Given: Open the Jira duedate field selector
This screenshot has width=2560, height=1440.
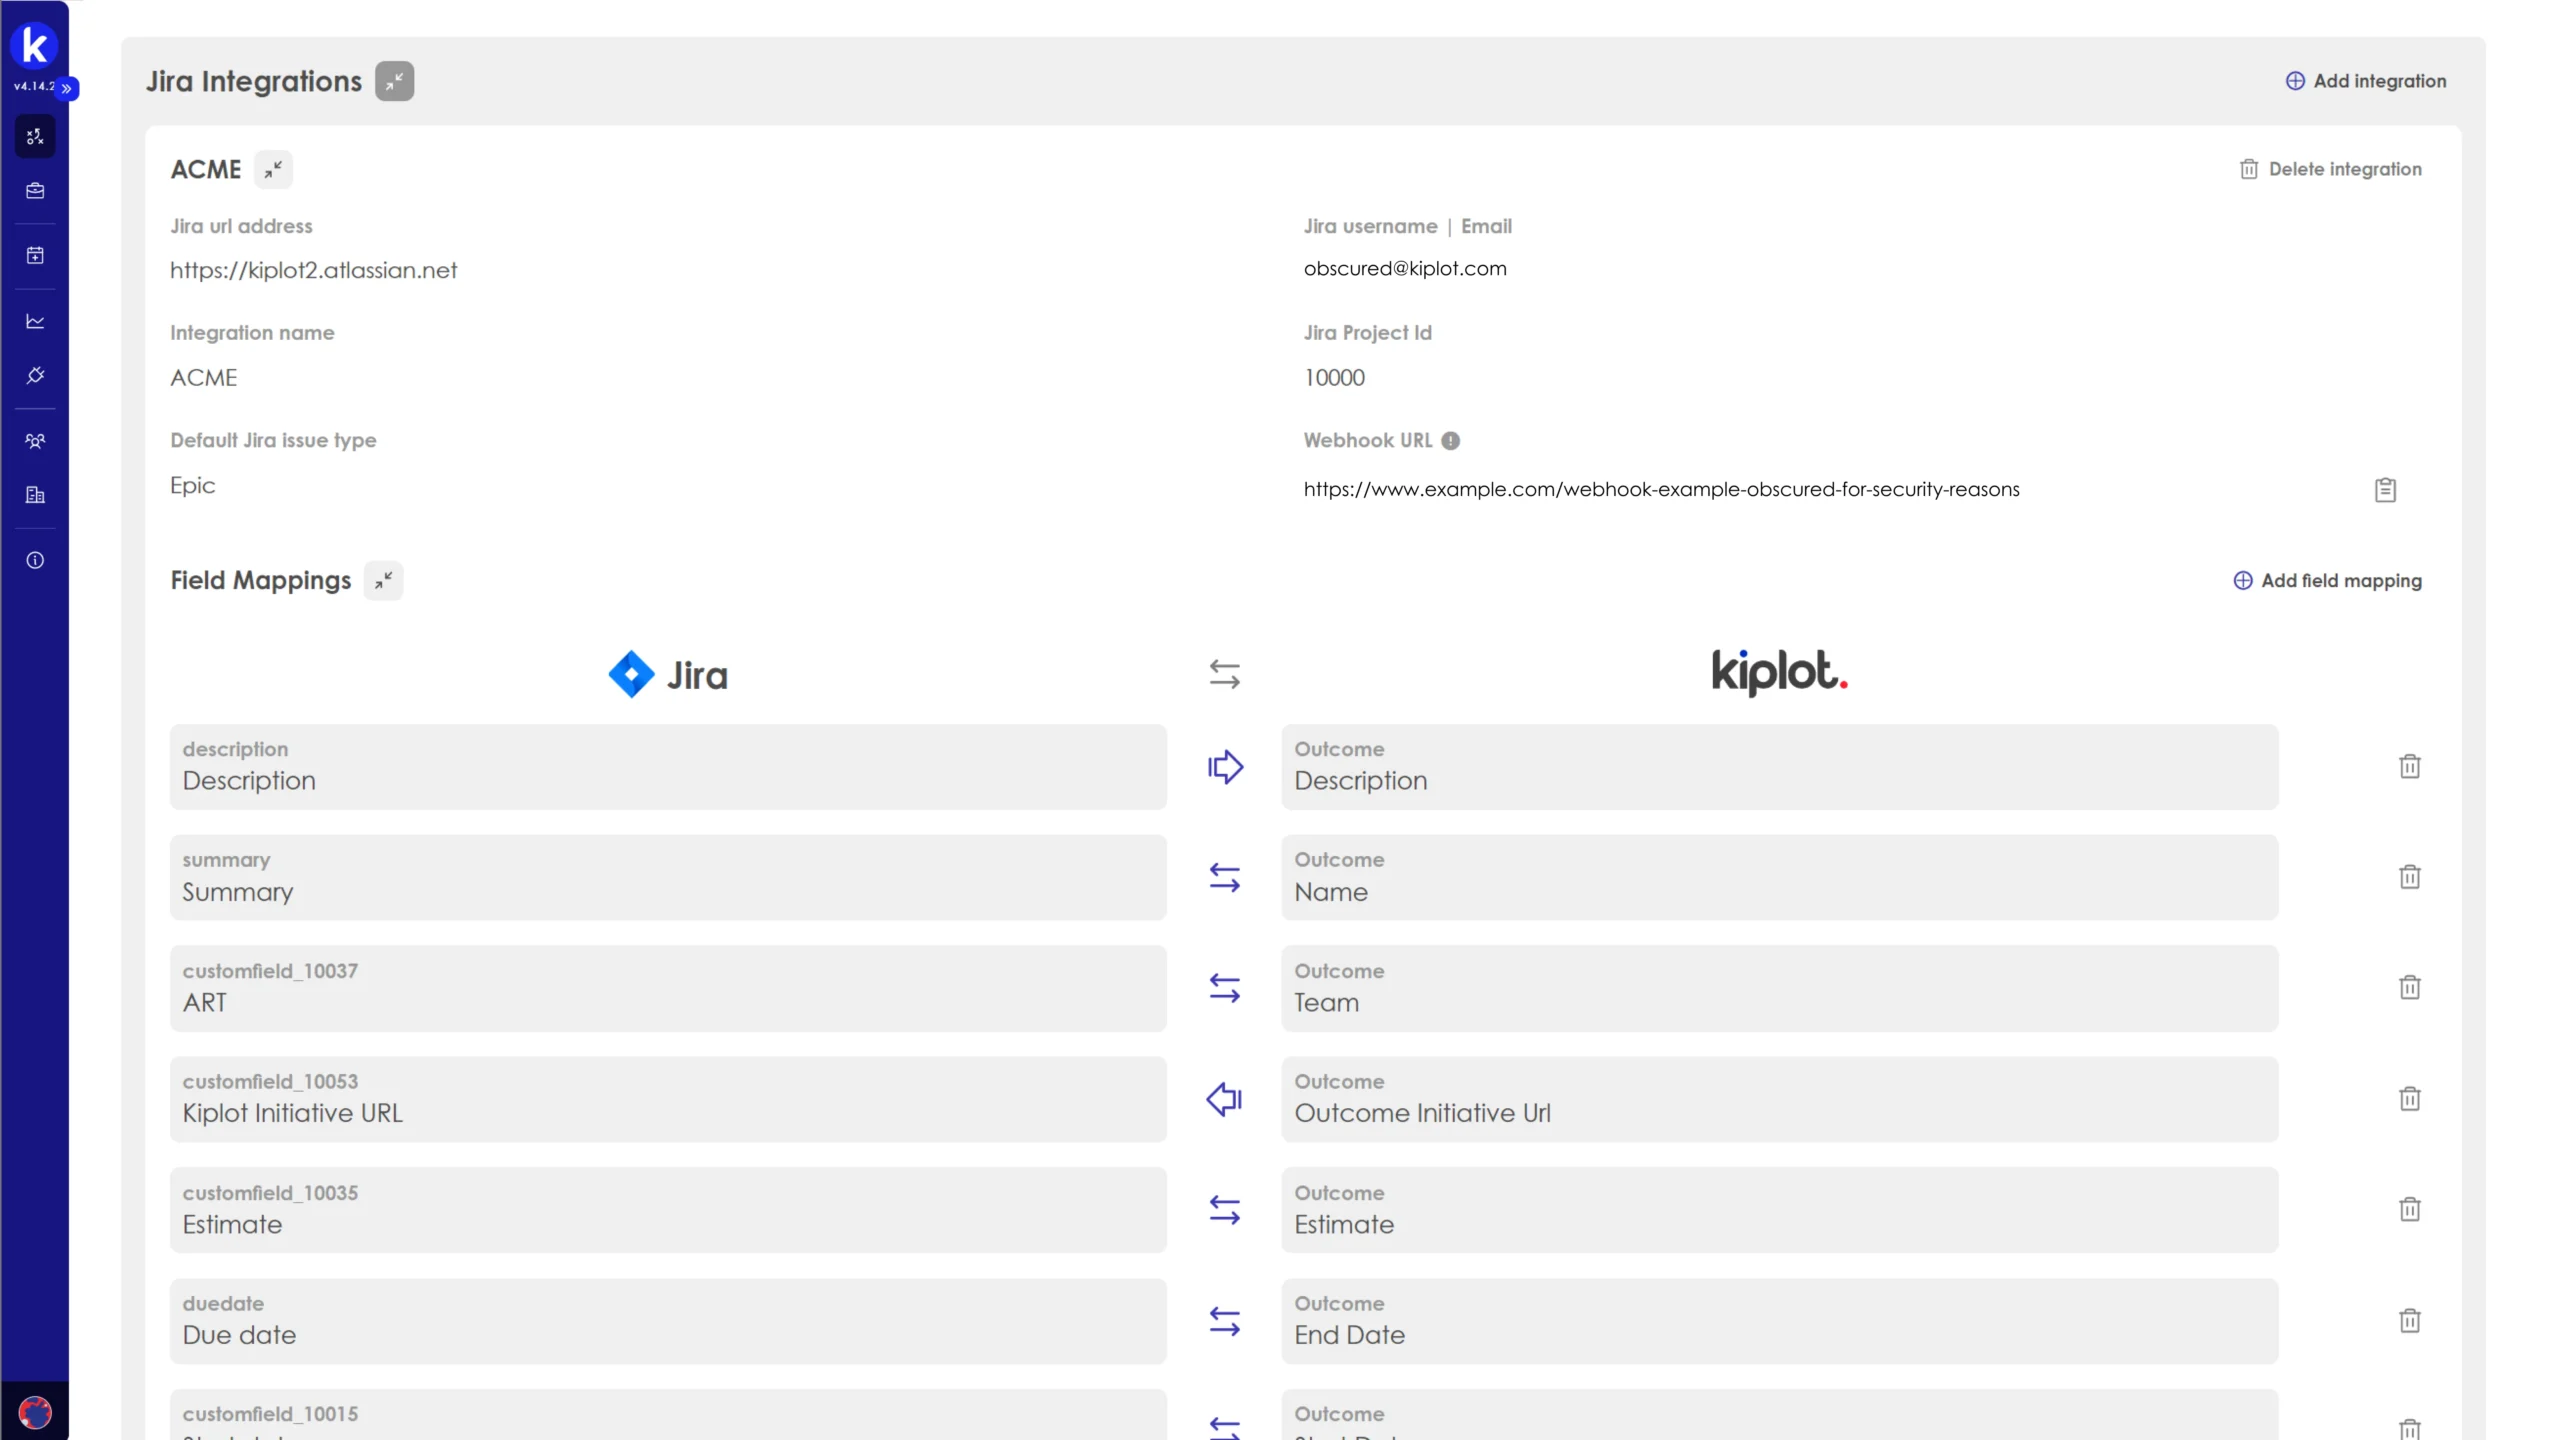Looking at the screenshot, I should pyautogui.click(x=668, y=1321).
